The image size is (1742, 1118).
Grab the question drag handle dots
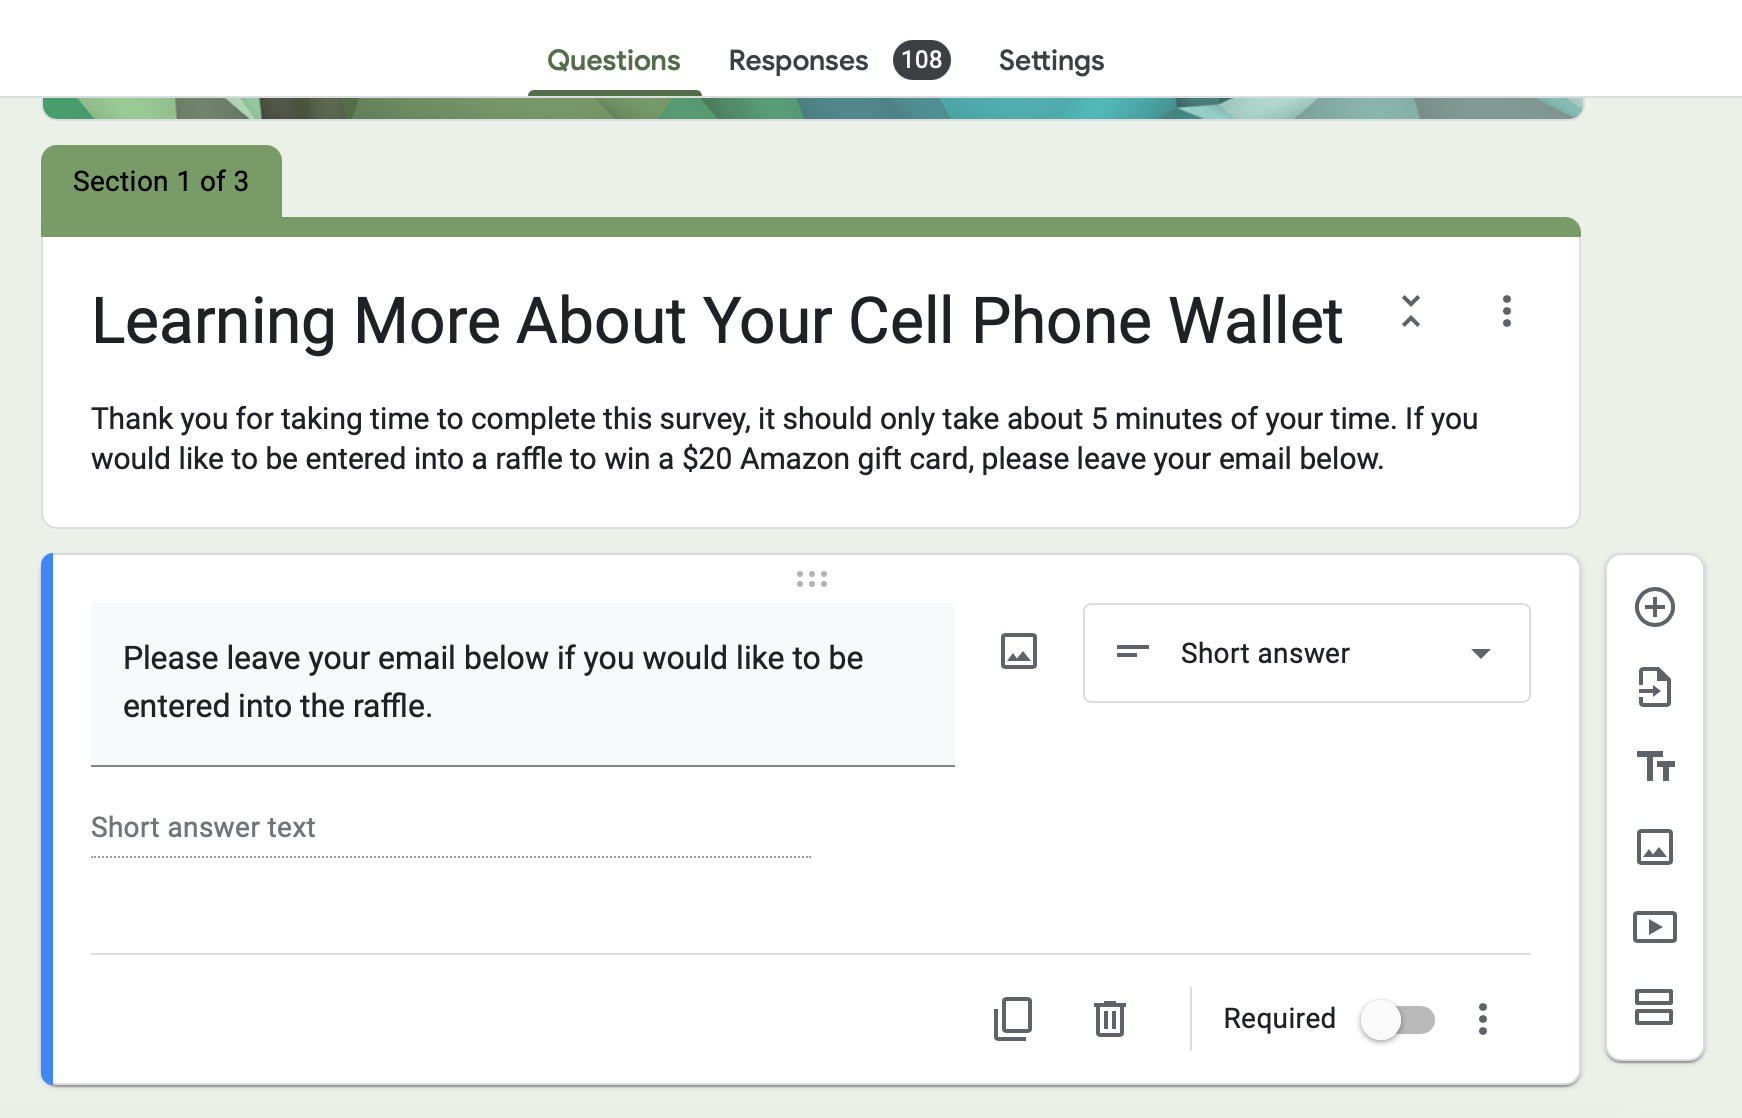812,579
